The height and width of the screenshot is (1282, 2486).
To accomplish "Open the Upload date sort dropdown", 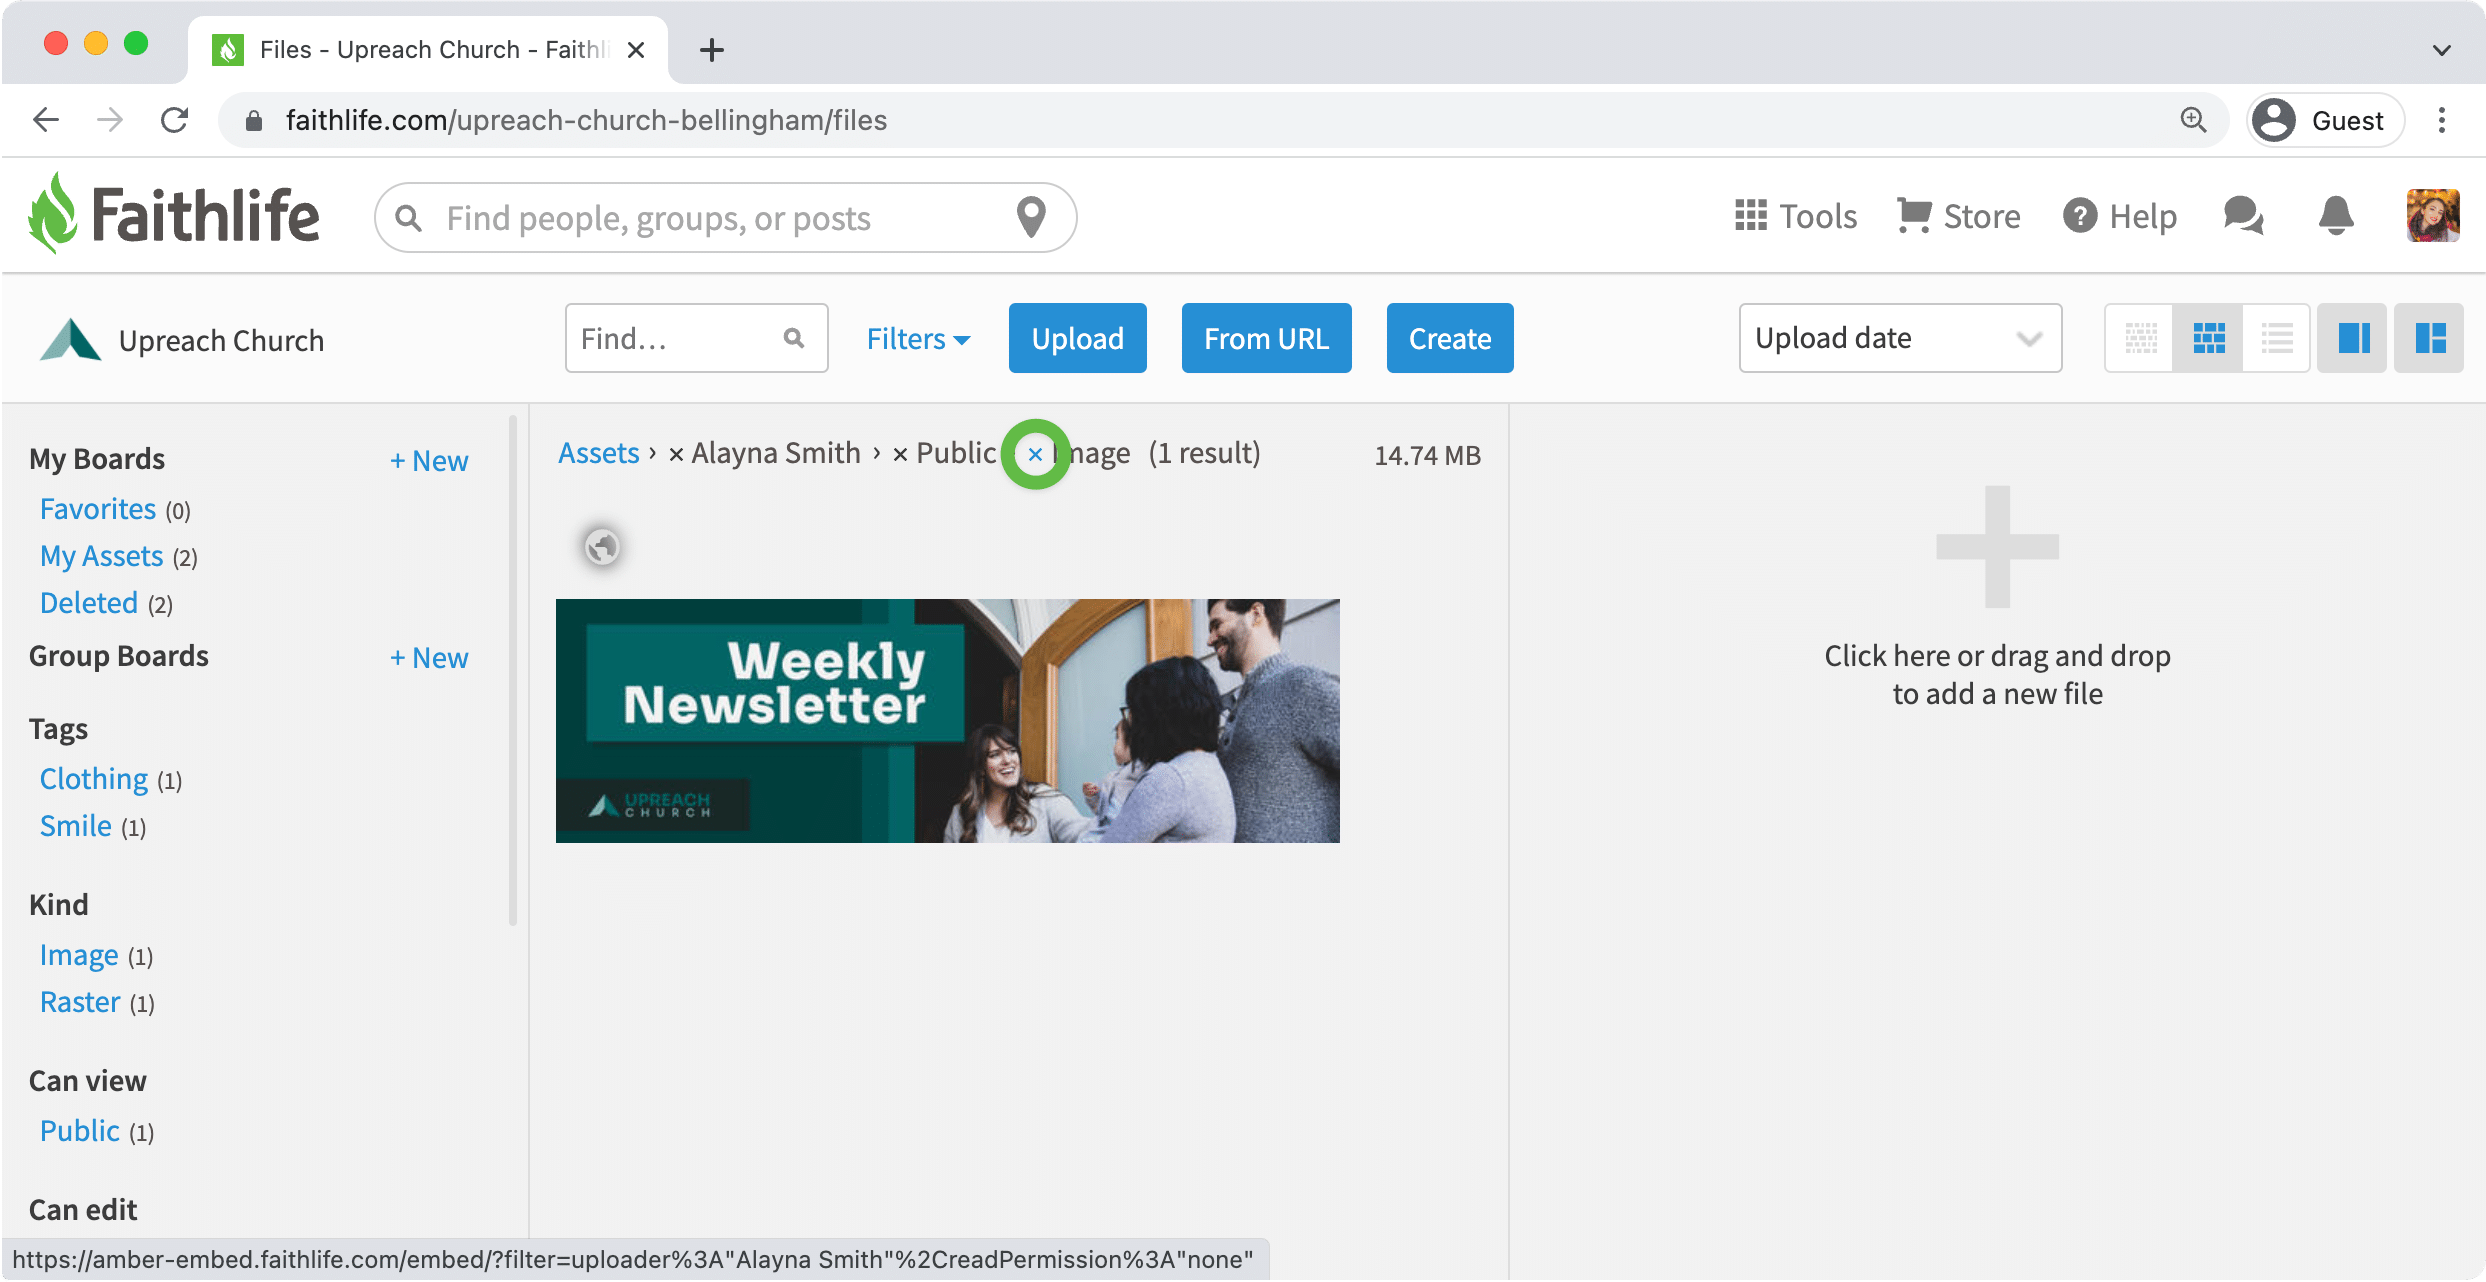I will (1899, 338).
